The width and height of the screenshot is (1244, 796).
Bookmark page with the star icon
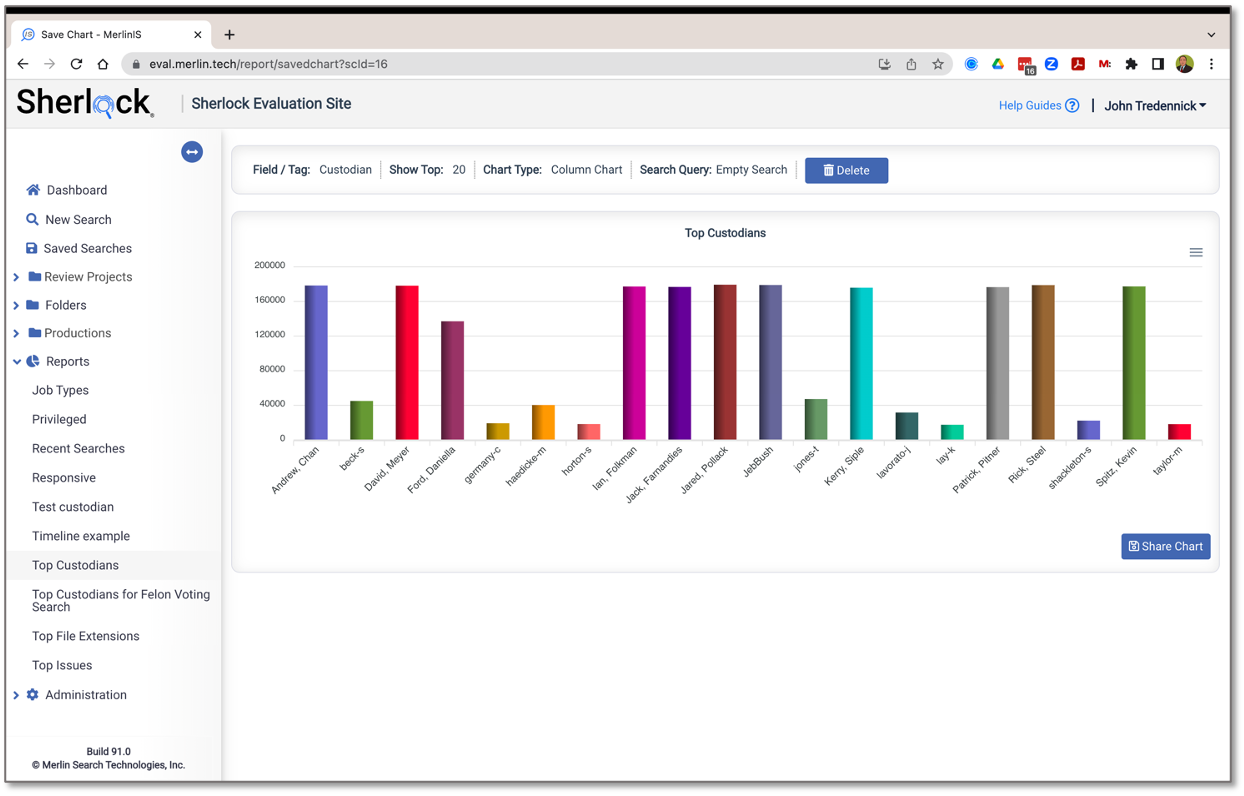tap(938, 64)
